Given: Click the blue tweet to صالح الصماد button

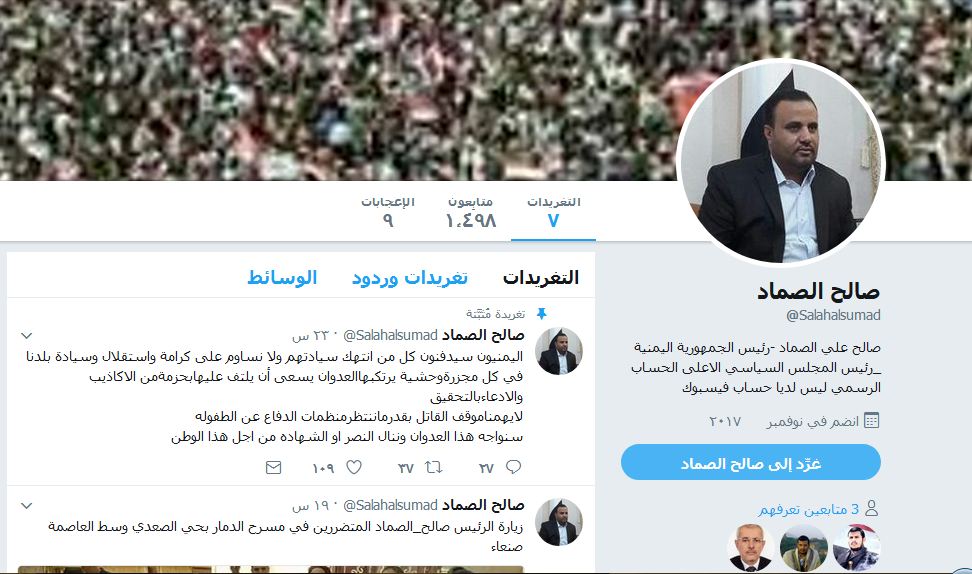Looking at the screenshot, I should point(751,462).
